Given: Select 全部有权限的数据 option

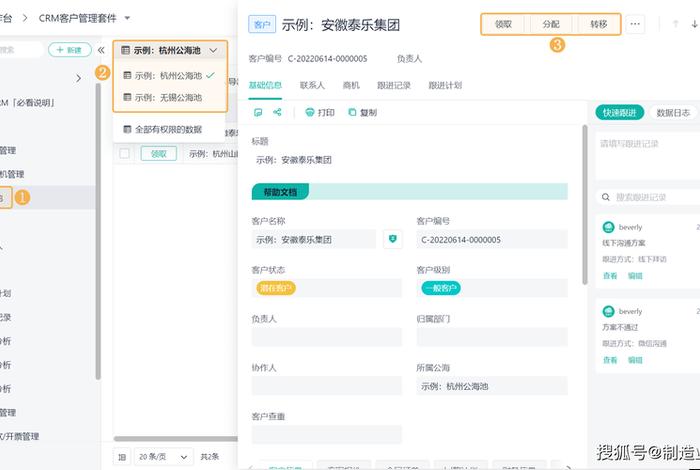Looking at the screenshot, I should click(x=169, y=129).
